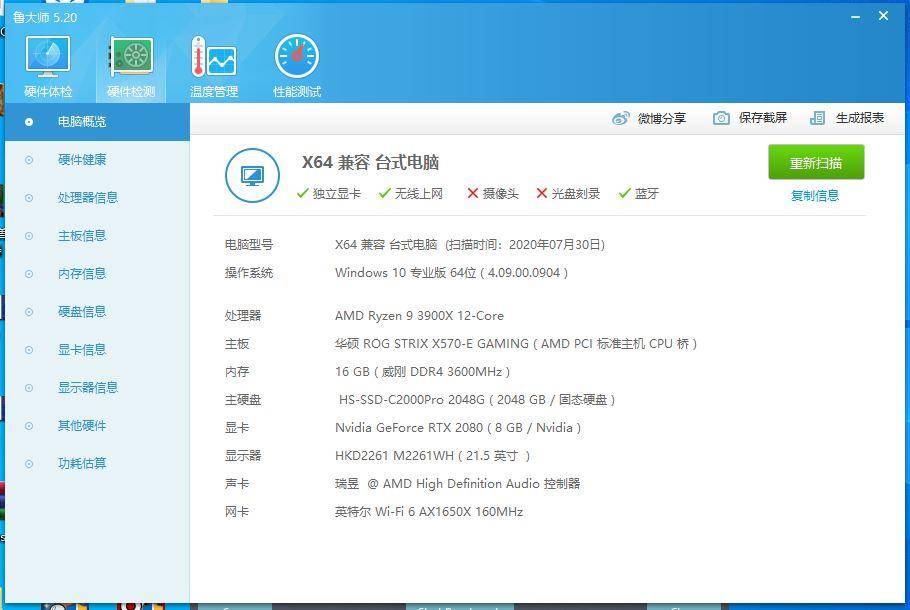Click the 主板 row label
Image resolution: width=910 pixels, height=610 pixels.
(x=237, y=344)
